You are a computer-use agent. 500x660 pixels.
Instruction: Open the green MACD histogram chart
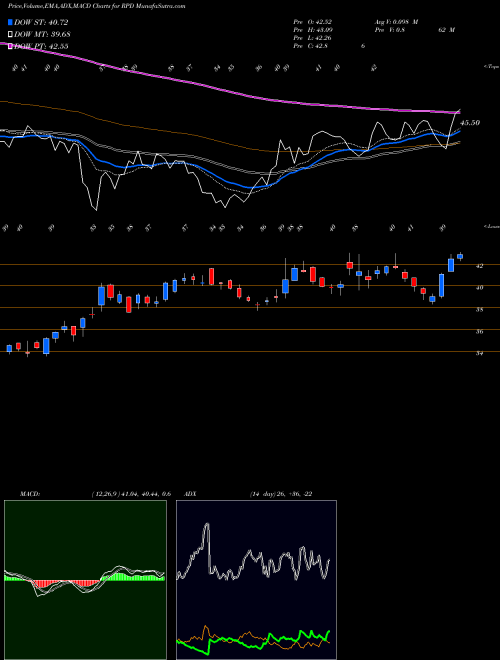(x=85, y=580)
